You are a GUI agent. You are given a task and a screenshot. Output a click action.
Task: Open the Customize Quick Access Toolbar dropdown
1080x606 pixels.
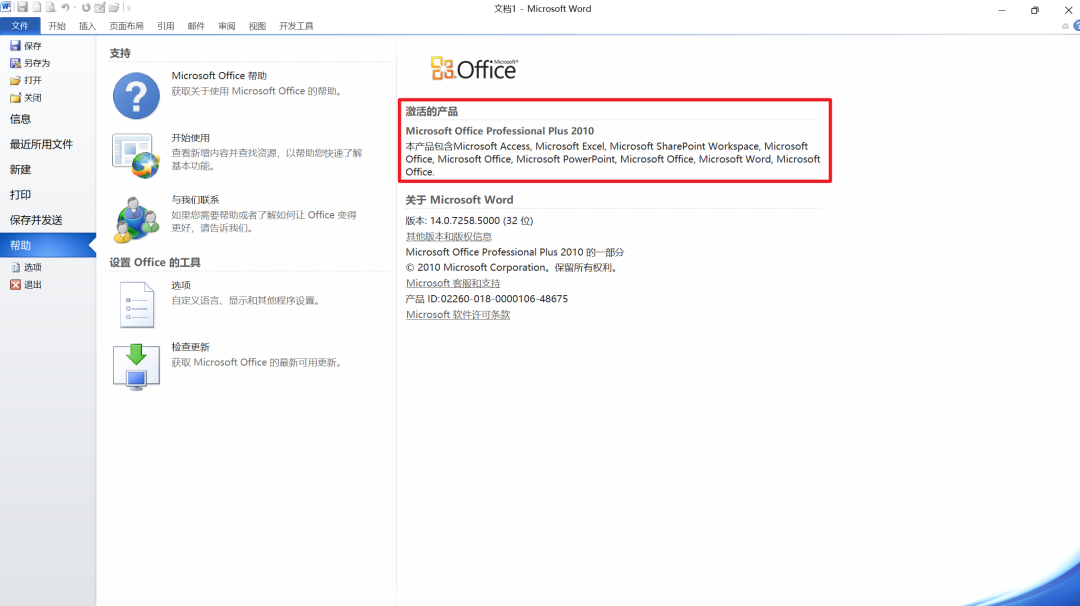pyautogui.click(x=129, y=8)
